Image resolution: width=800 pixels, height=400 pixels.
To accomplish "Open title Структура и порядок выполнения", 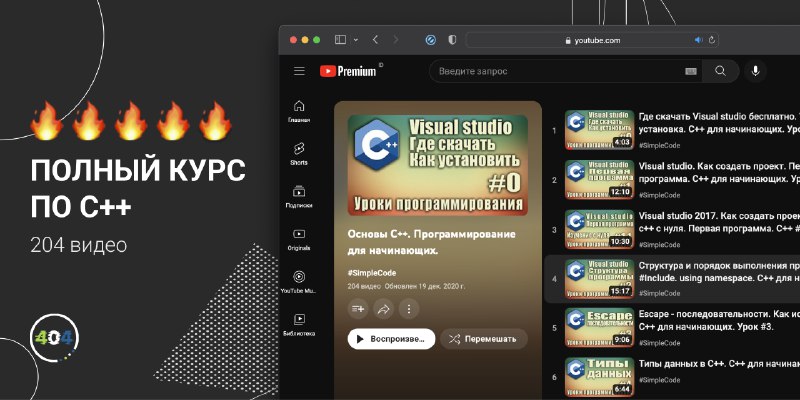I will coord(719,272).
